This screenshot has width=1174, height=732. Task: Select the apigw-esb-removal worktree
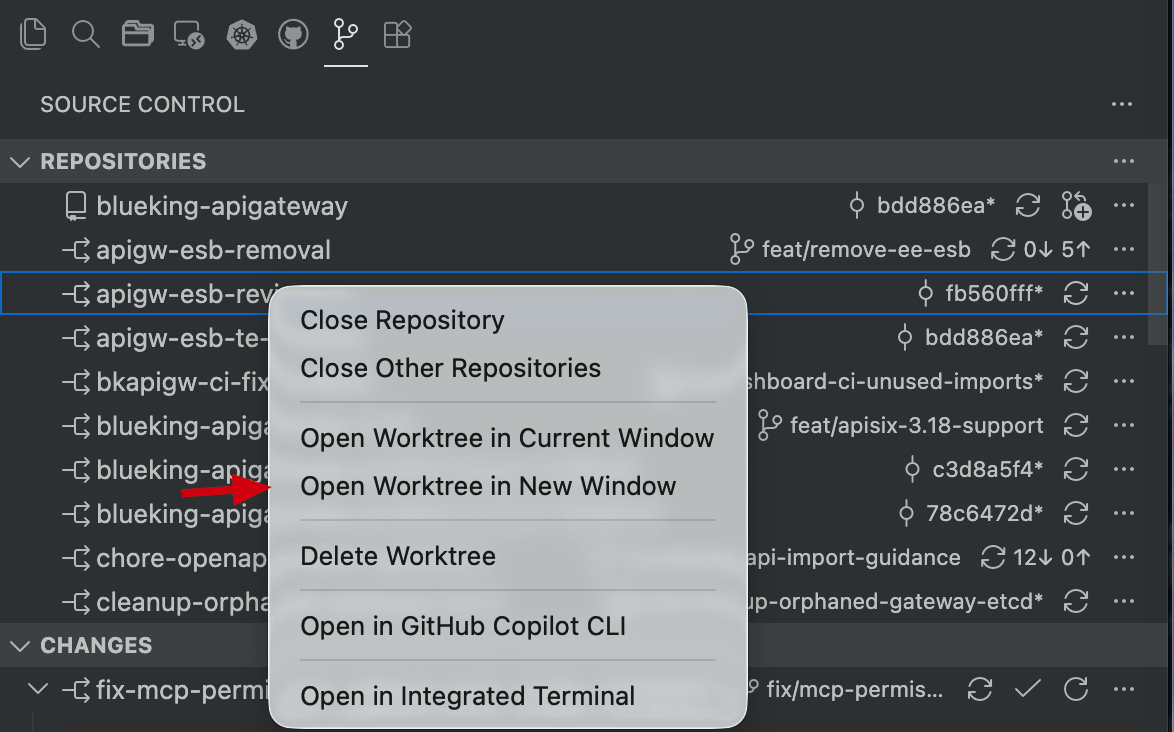coord(213,250)
